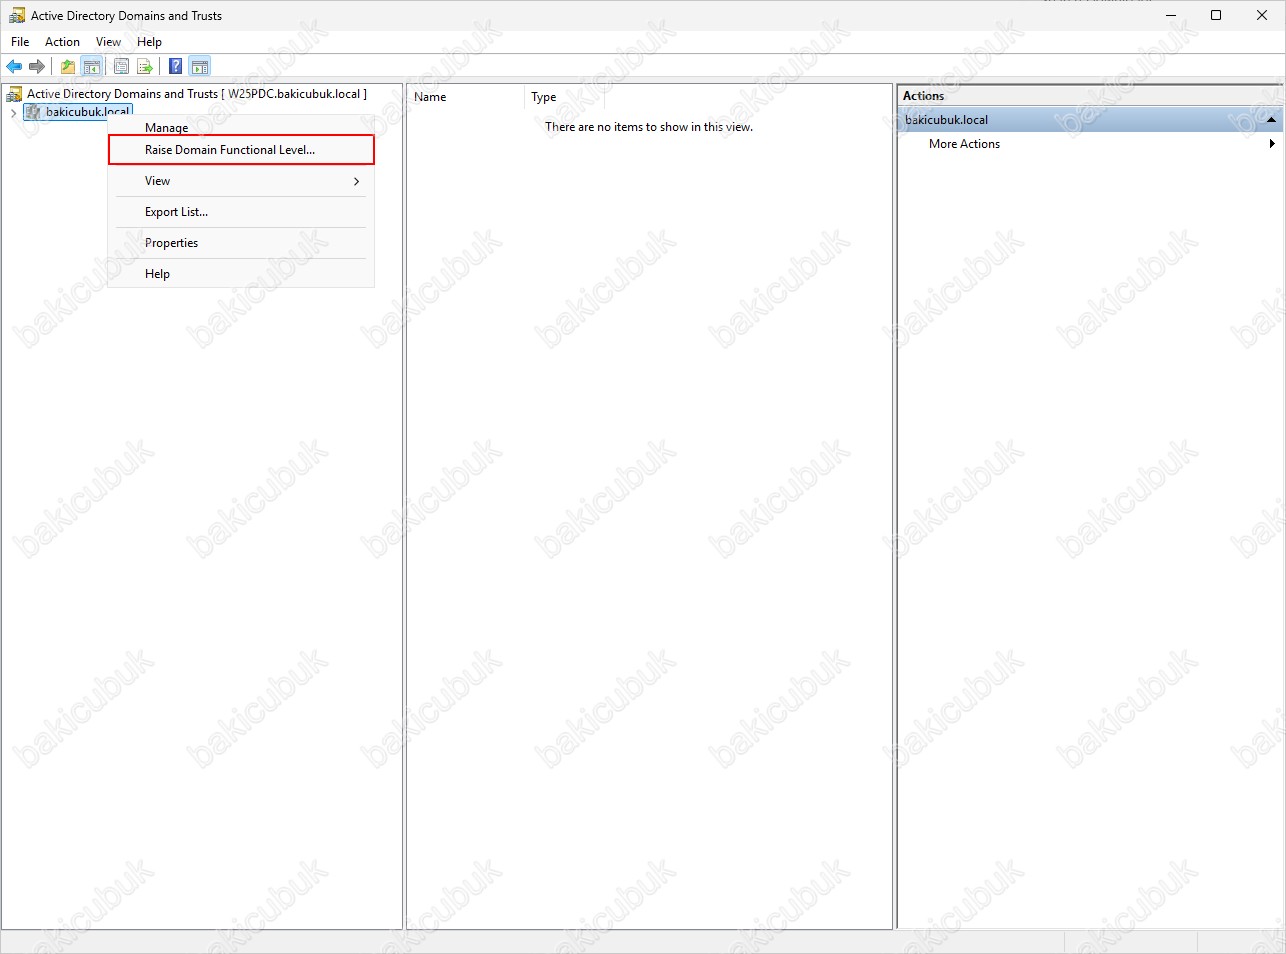1286x954 pixels.
Task: Open the Help menu in menu bar
Action: pyautogui.click(x=149, y=42)
